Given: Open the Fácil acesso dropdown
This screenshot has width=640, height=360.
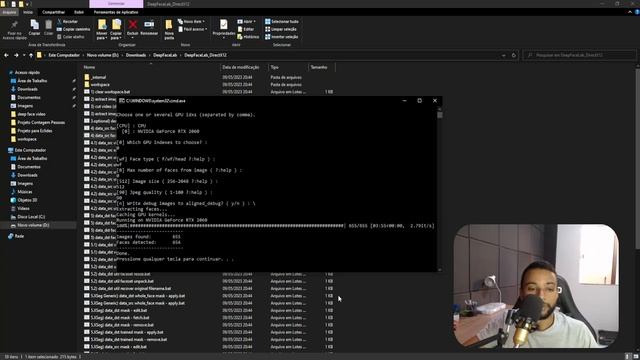Looking at the screenshot, I should pyautogui.click(x=193, y=29).
